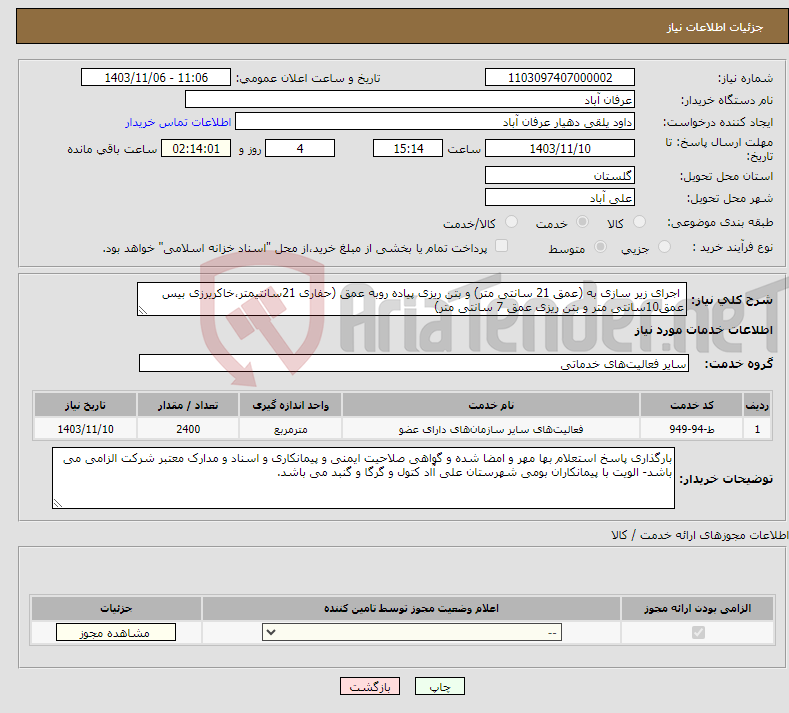The width and height of the screenshot is (789, 713).
Task: Click the گروه خدمت field سایر فعالیت‌های خدماتی
Action: [414, 363]
